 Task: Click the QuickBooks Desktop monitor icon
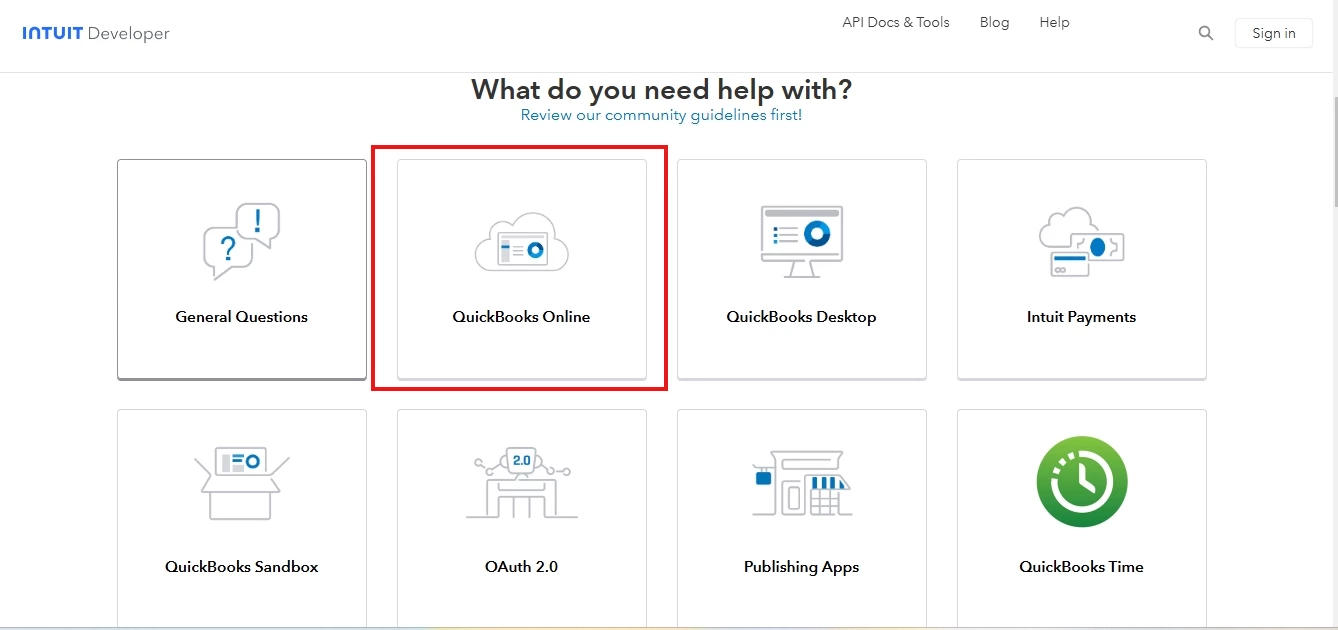tap(802, 241)
